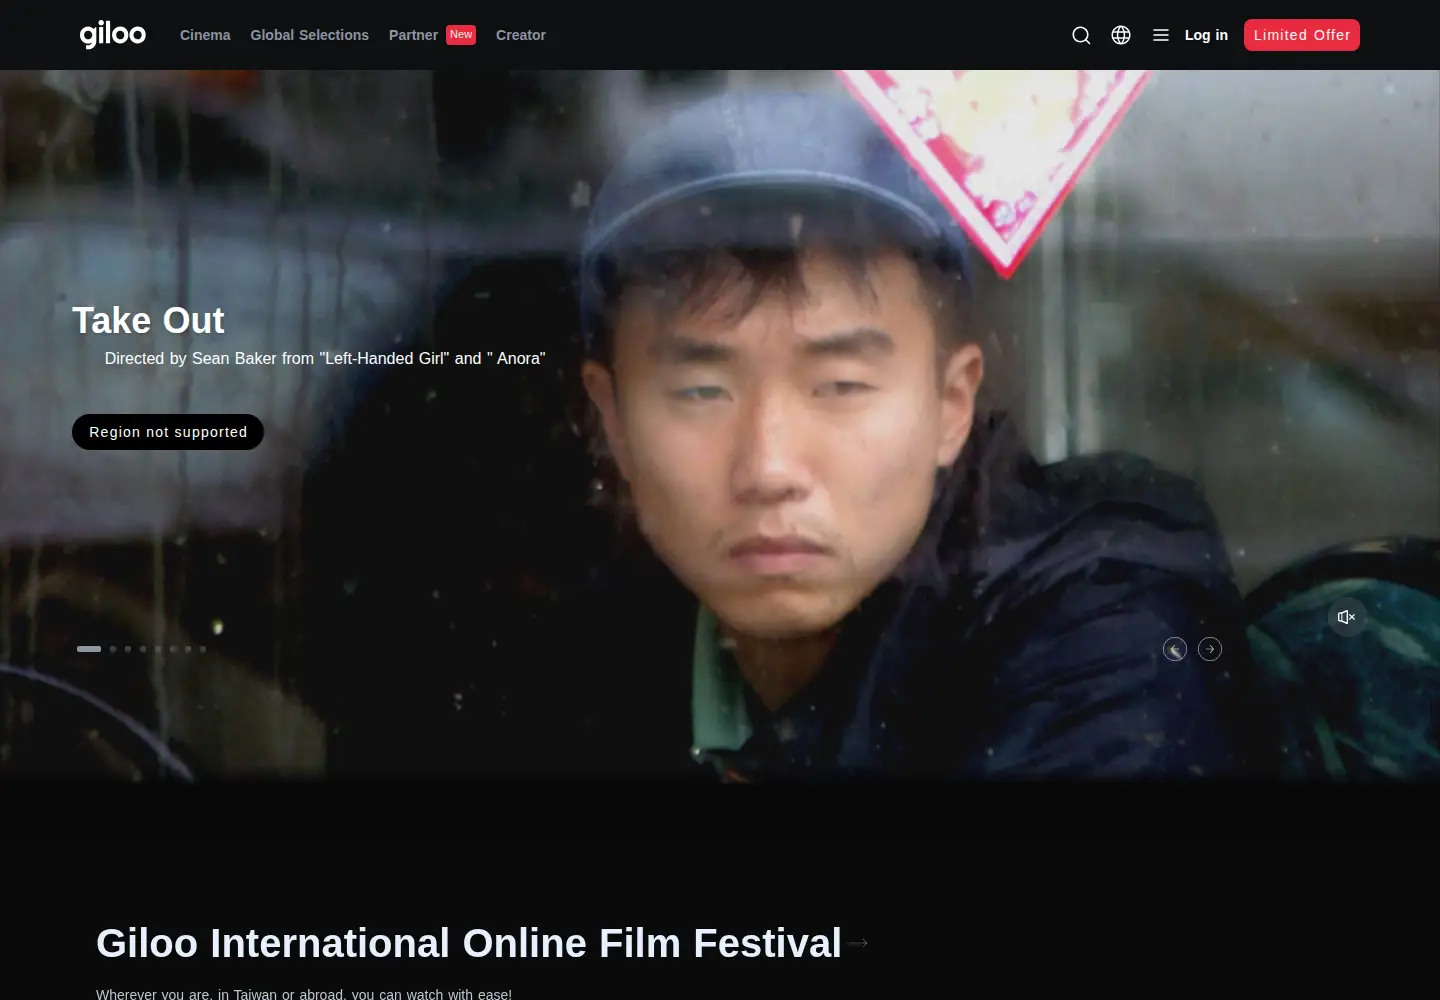The width and height of the screenshot is (1440, 1000).
Task: Open the Giloo International Online Film Festival heading
Action: (x=469, y=943)
